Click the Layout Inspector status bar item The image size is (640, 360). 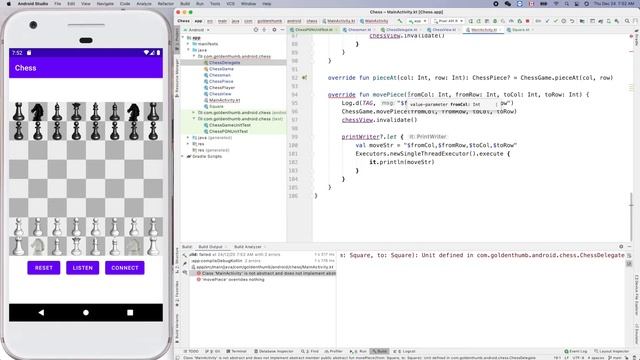611,351
